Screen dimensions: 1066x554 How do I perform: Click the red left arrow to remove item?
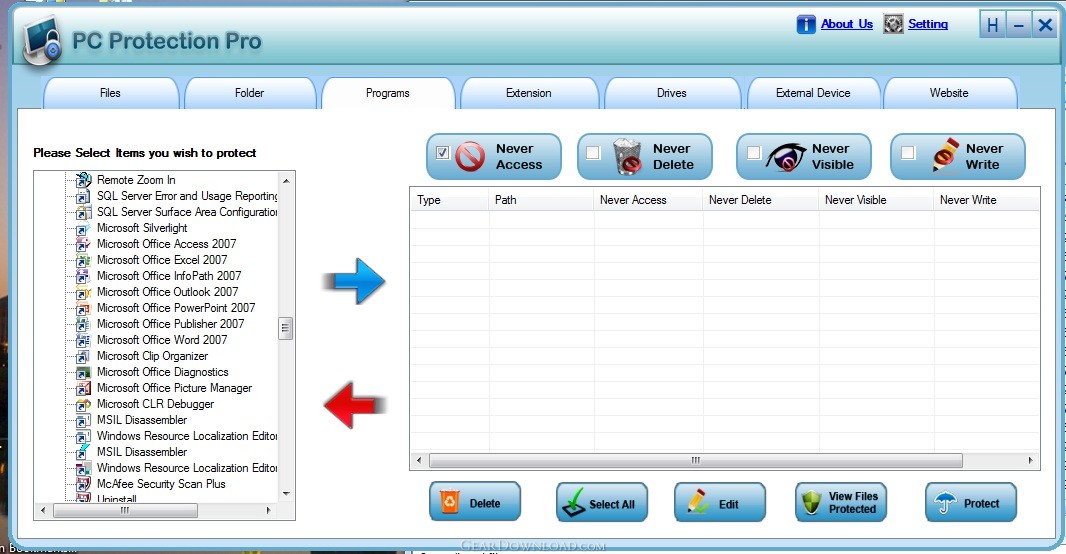354,405
